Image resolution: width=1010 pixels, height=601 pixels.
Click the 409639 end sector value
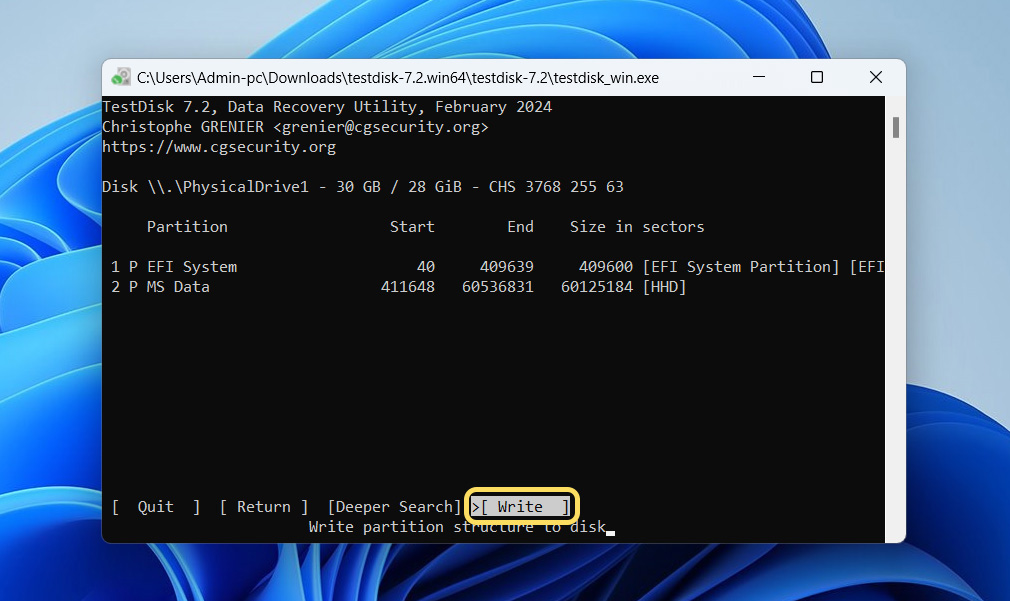[506, 267]
